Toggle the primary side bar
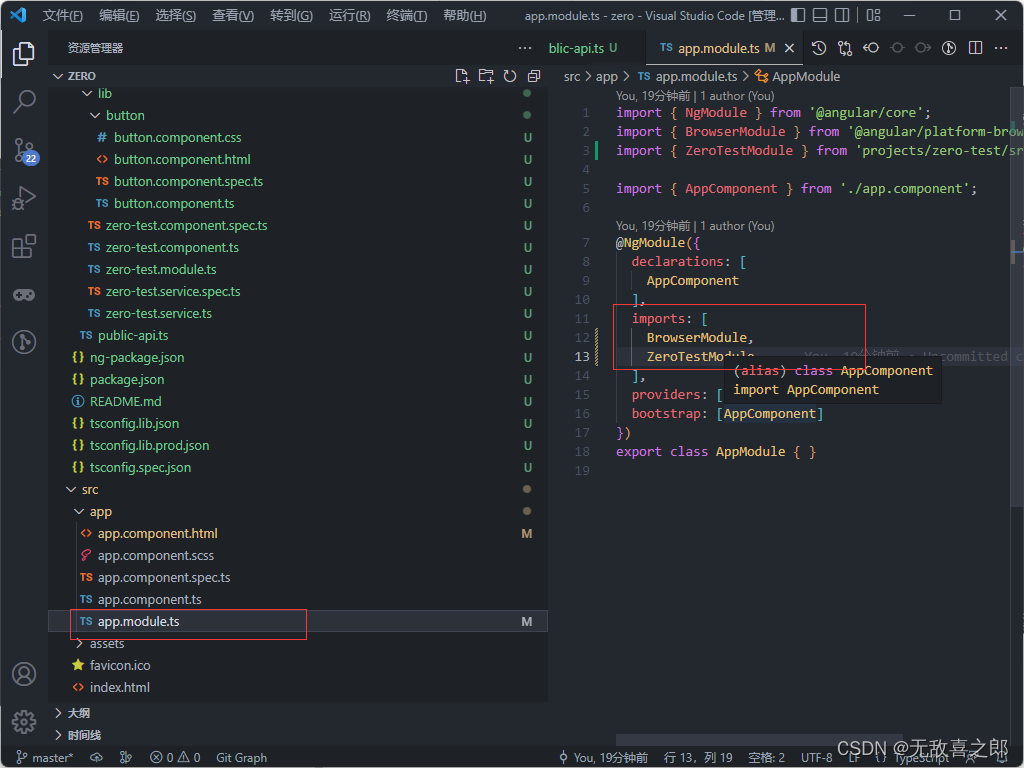This screenshot has height=768, width=1024. [x=798, y=15]
